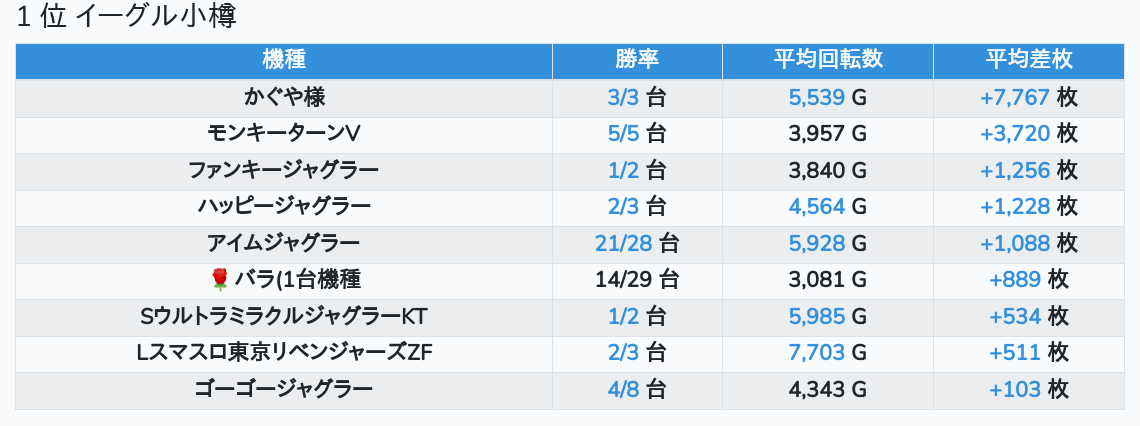This screenshot has width=1140, height=426.
Task: Click the 3/3 win rate value
Action: tap(622, 97)
